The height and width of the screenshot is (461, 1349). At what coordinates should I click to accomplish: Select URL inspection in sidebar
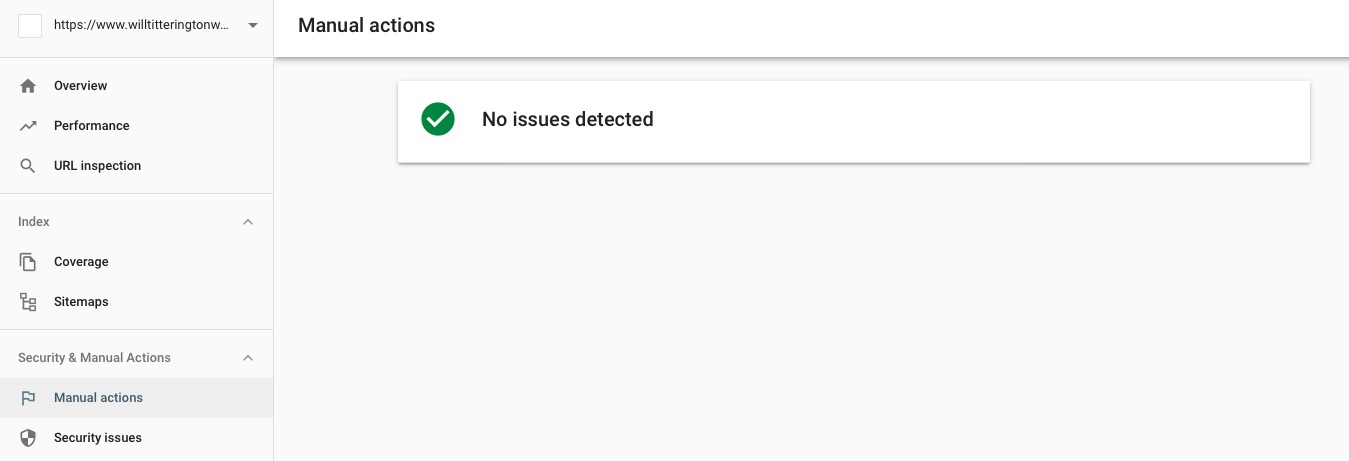point(98,166)
